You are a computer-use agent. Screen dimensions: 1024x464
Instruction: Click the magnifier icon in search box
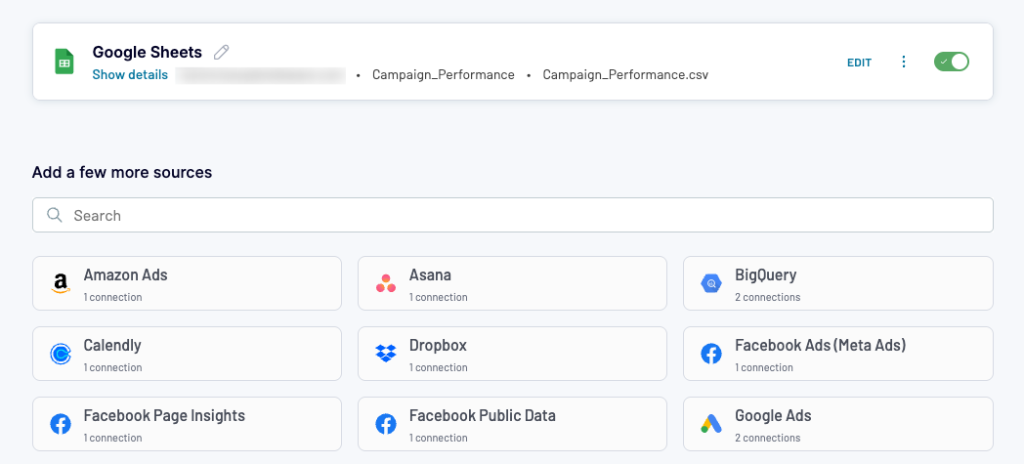(55, 215)
